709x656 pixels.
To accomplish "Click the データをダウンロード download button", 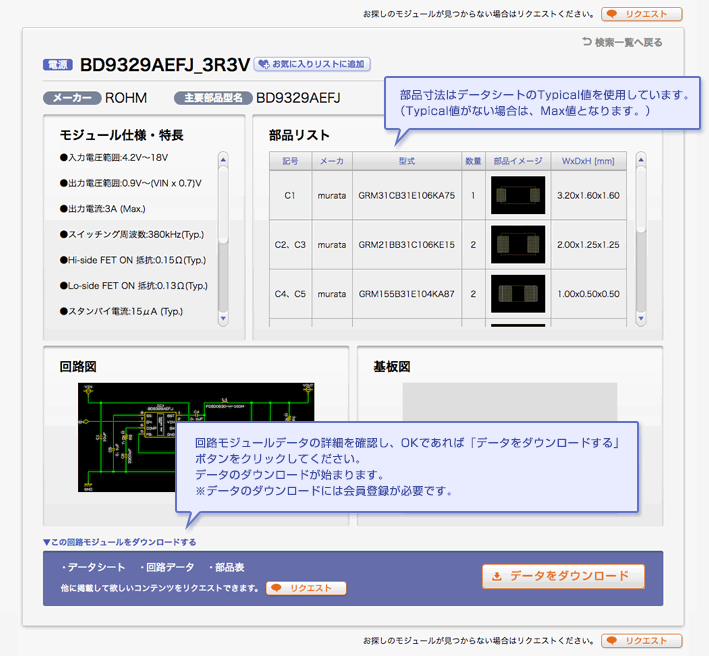I will click(x=563, y=576).
